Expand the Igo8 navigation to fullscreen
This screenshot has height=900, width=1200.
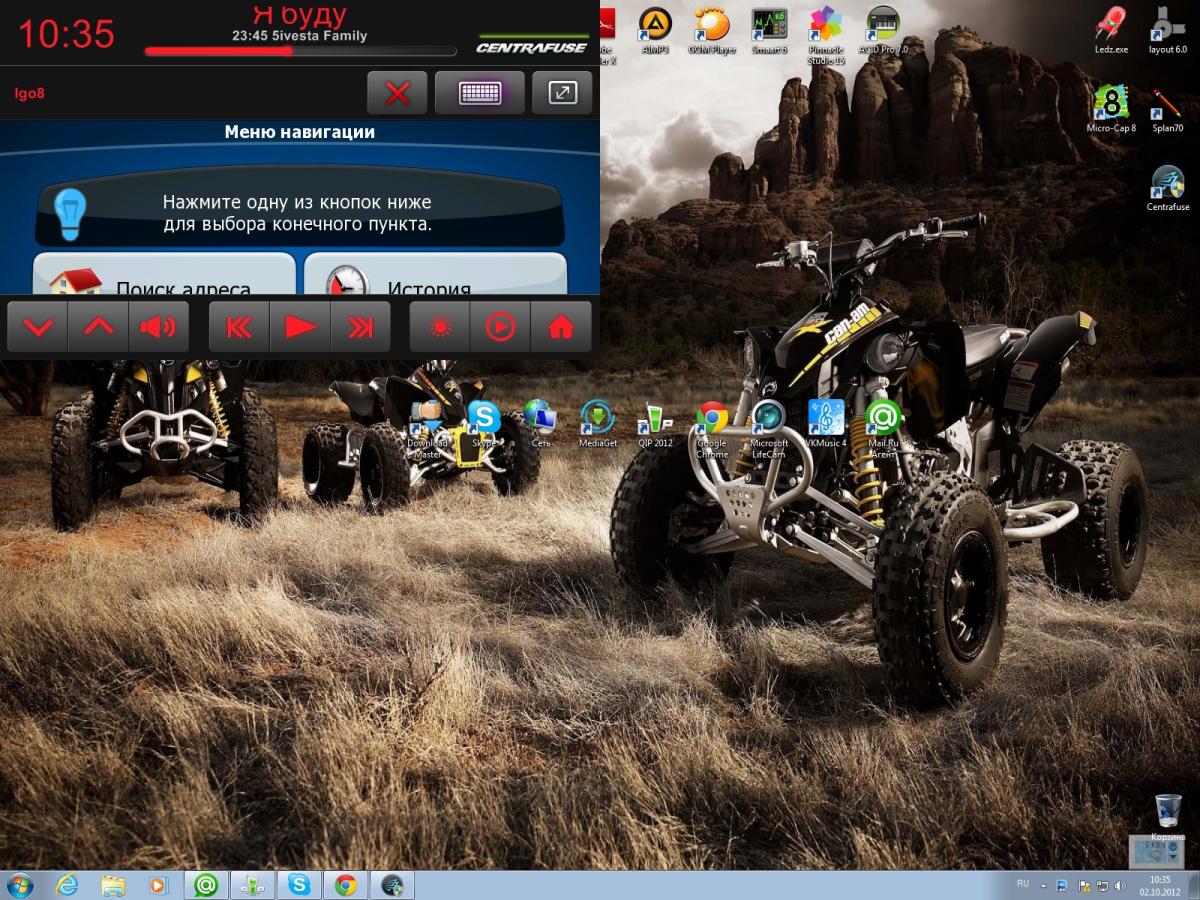[562, 93]
